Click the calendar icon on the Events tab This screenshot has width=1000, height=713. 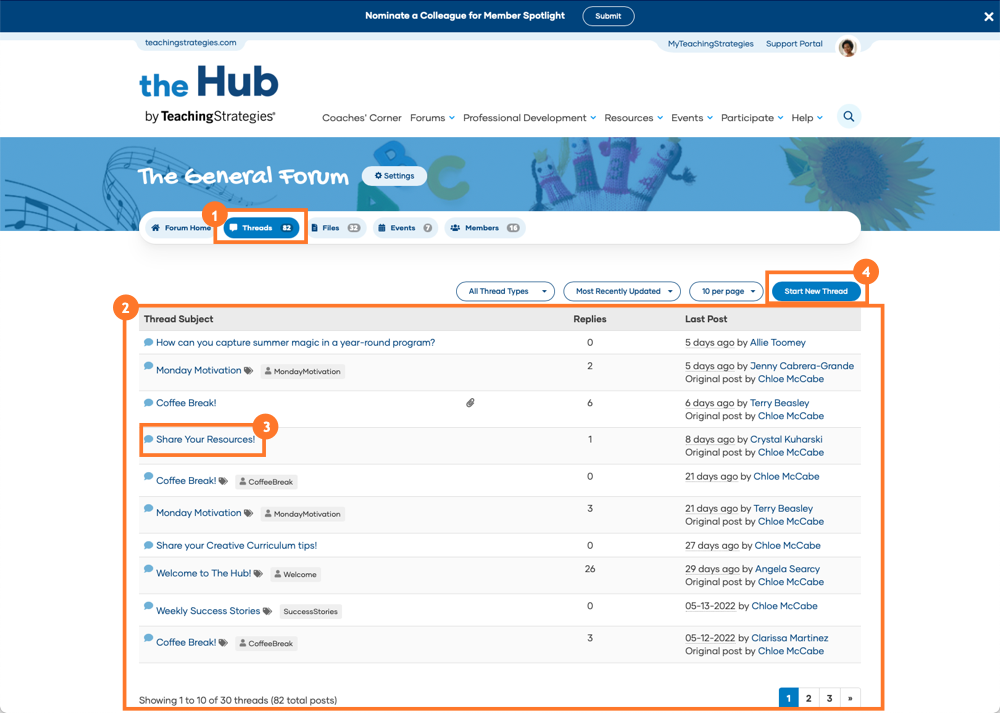coord(381,228)
